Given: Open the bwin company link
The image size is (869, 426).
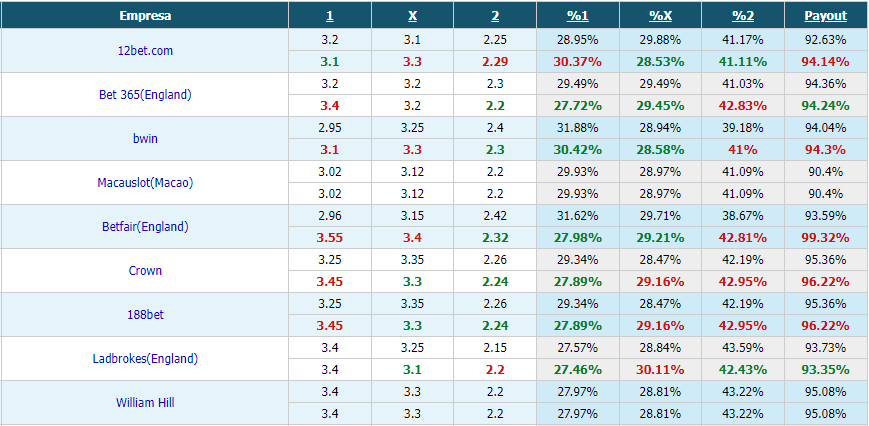Looking at the screenshot, I should [145, 138].
